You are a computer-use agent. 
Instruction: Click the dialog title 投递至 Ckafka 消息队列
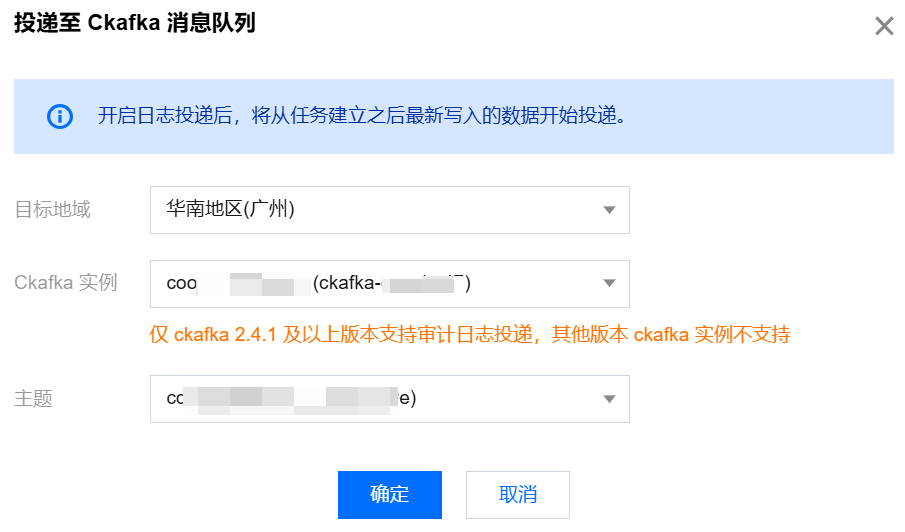coord(135,24)
